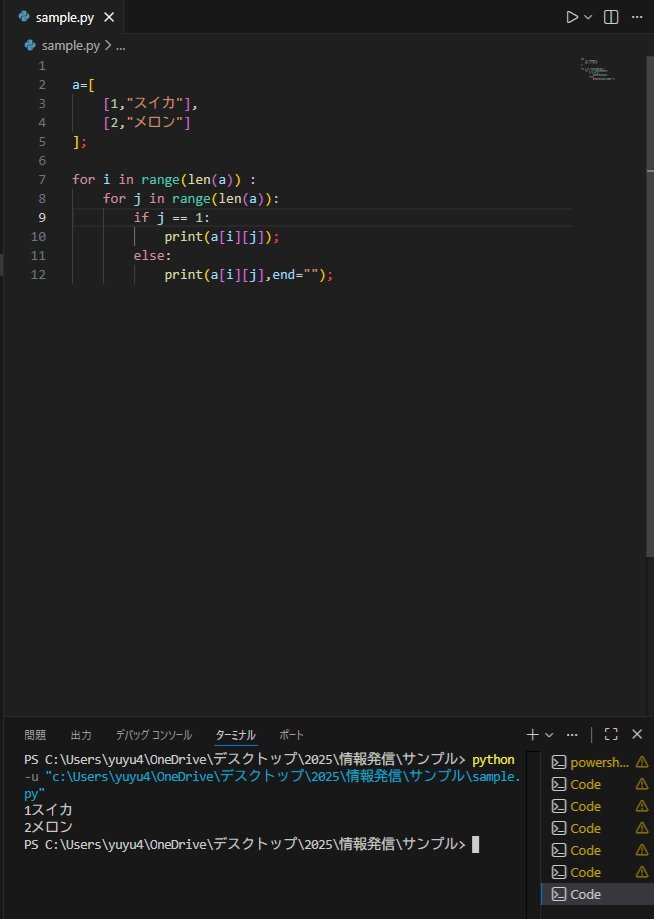Open the 出力 panel tab
The height and width of the screenshot is (919, 654).
coord(81,734)
